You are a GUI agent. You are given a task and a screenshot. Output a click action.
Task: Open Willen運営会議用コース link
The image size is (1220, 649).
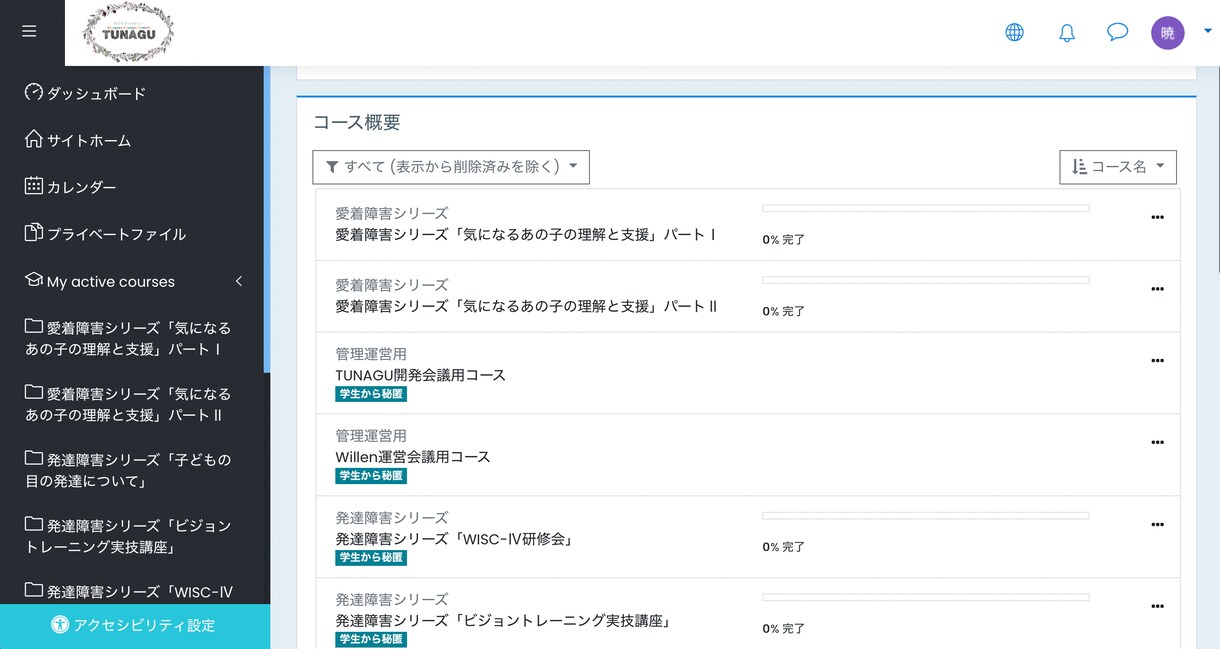pyautogui.click(x=413, y=457)
